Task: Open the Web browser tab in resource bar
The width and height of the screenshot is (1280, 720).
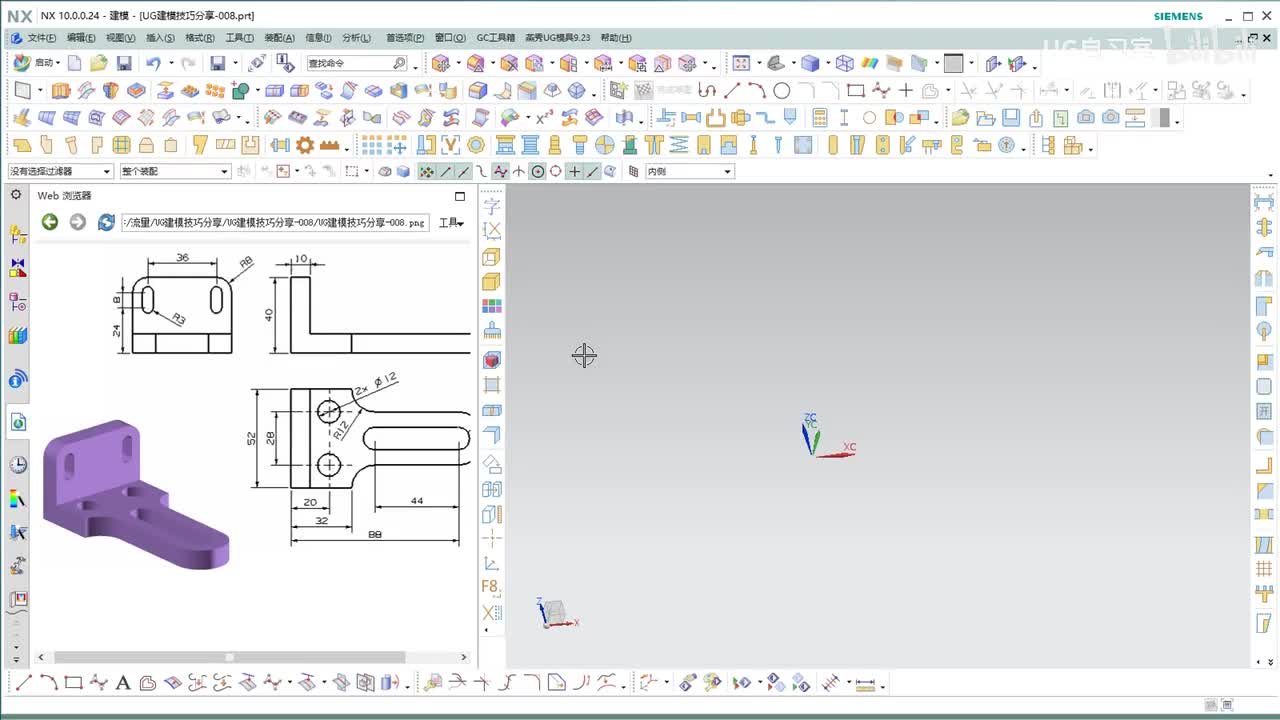Action: click(18, 422)
